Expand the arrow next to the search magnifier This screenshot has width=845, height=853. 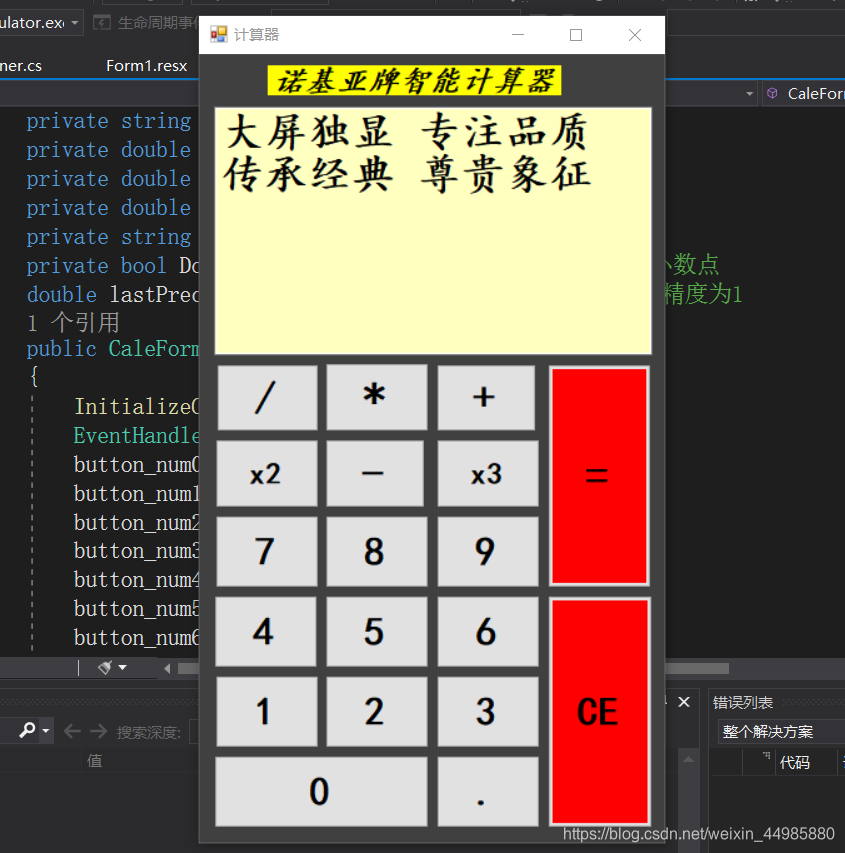coord(43,730)
